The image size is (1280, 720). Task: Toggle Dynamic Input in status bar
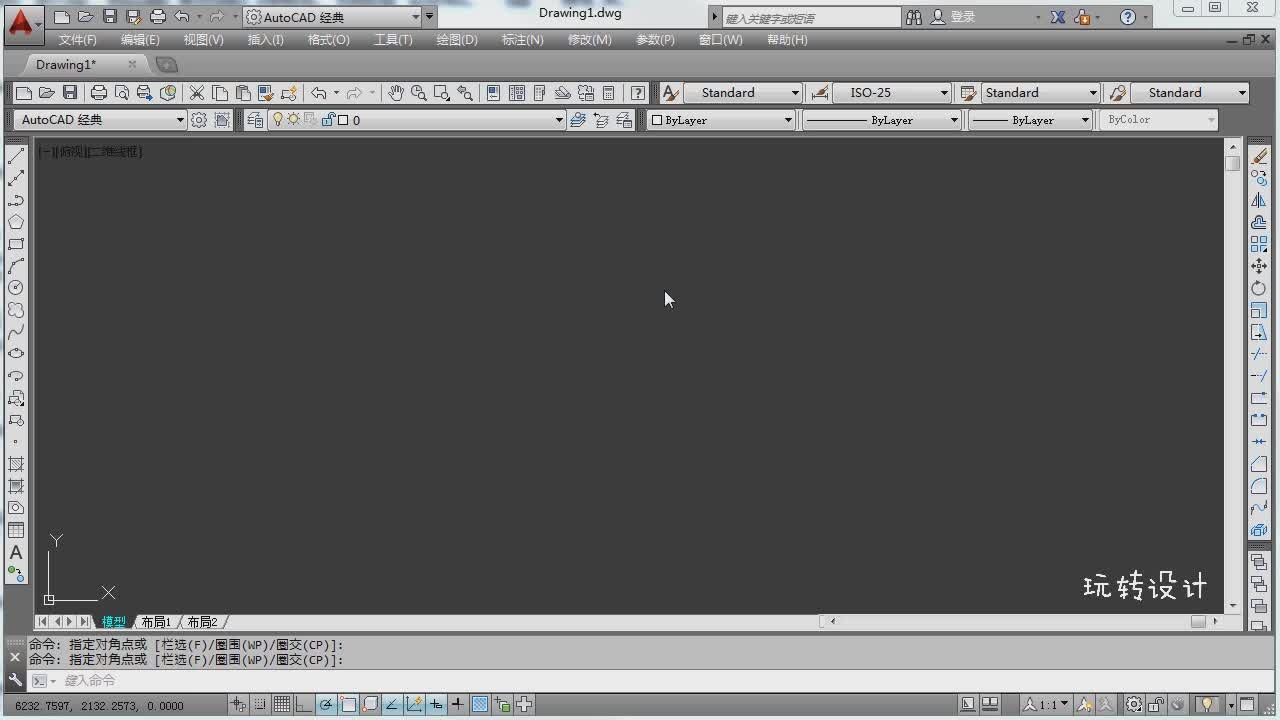pos(436,704)
